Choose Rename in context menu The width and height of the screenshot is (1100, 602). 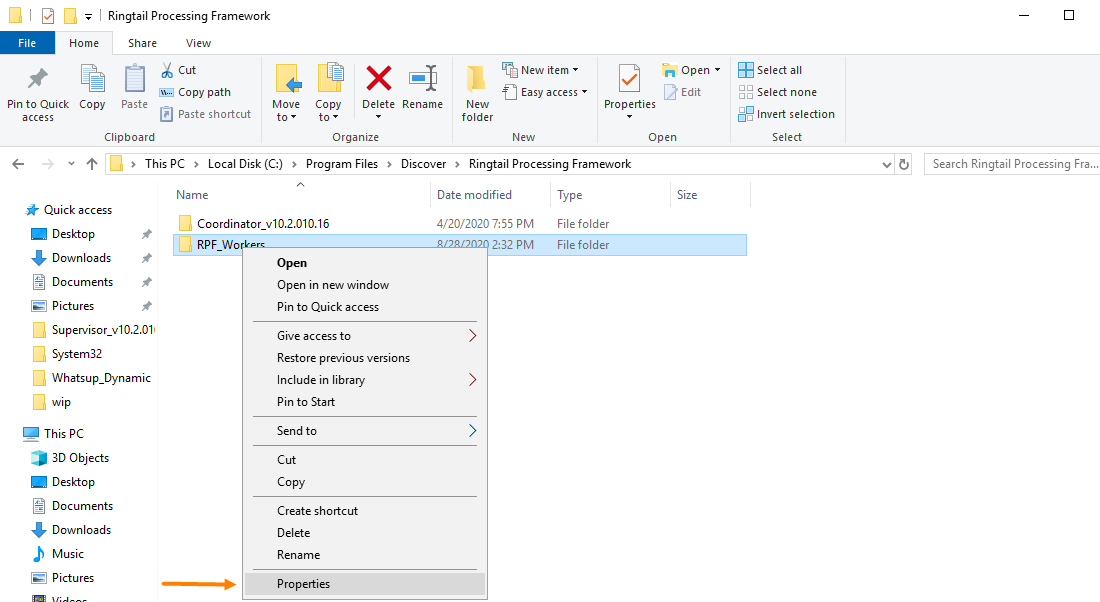(x=298, y=555)
